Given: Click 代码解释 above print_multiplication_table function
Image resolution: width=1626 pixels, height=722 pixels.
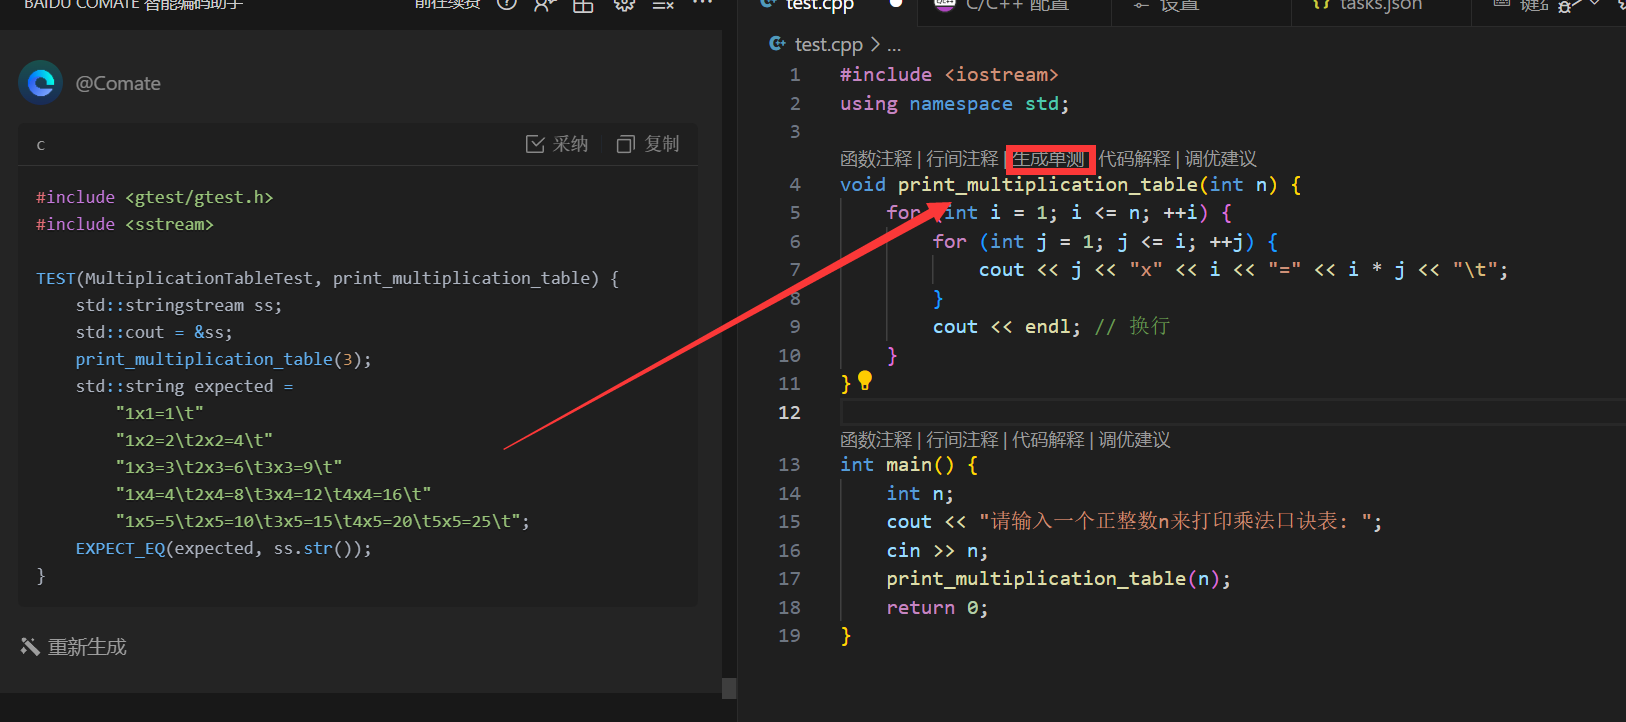Looking at the screenshot, I should [x=1134, y=159].
